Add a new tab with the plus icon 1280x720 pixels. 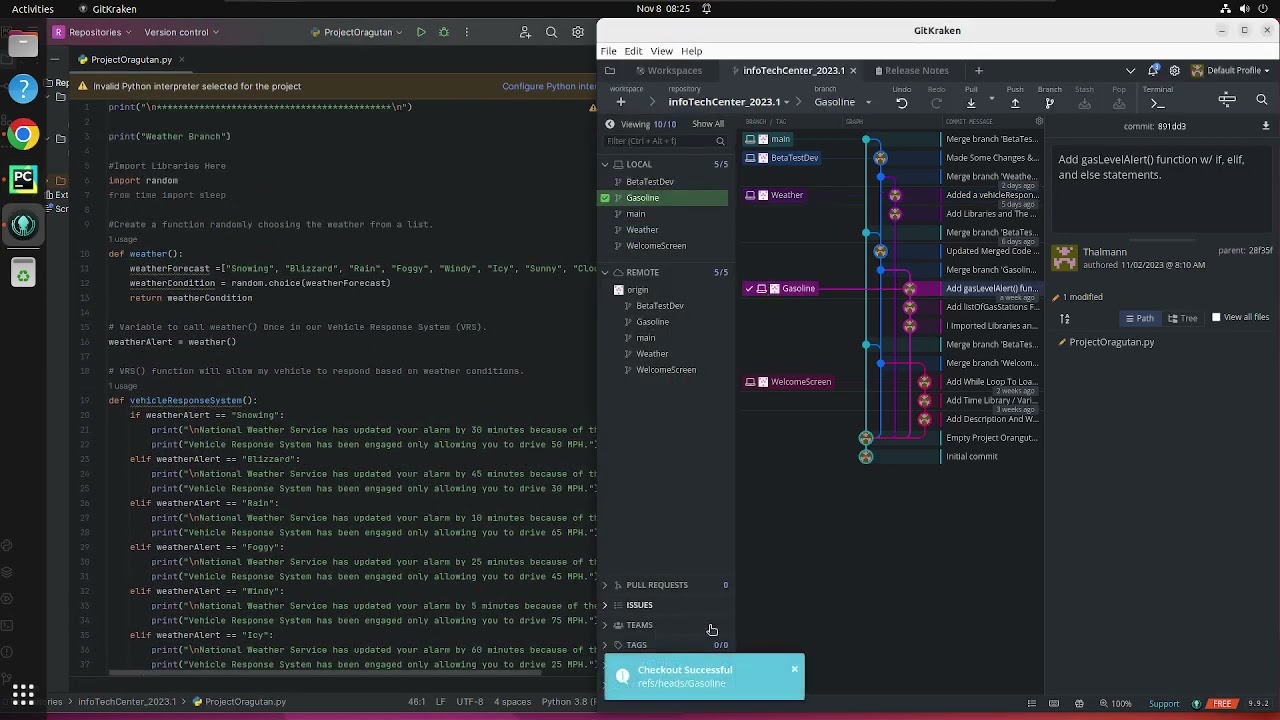click(x=979, y=71)
